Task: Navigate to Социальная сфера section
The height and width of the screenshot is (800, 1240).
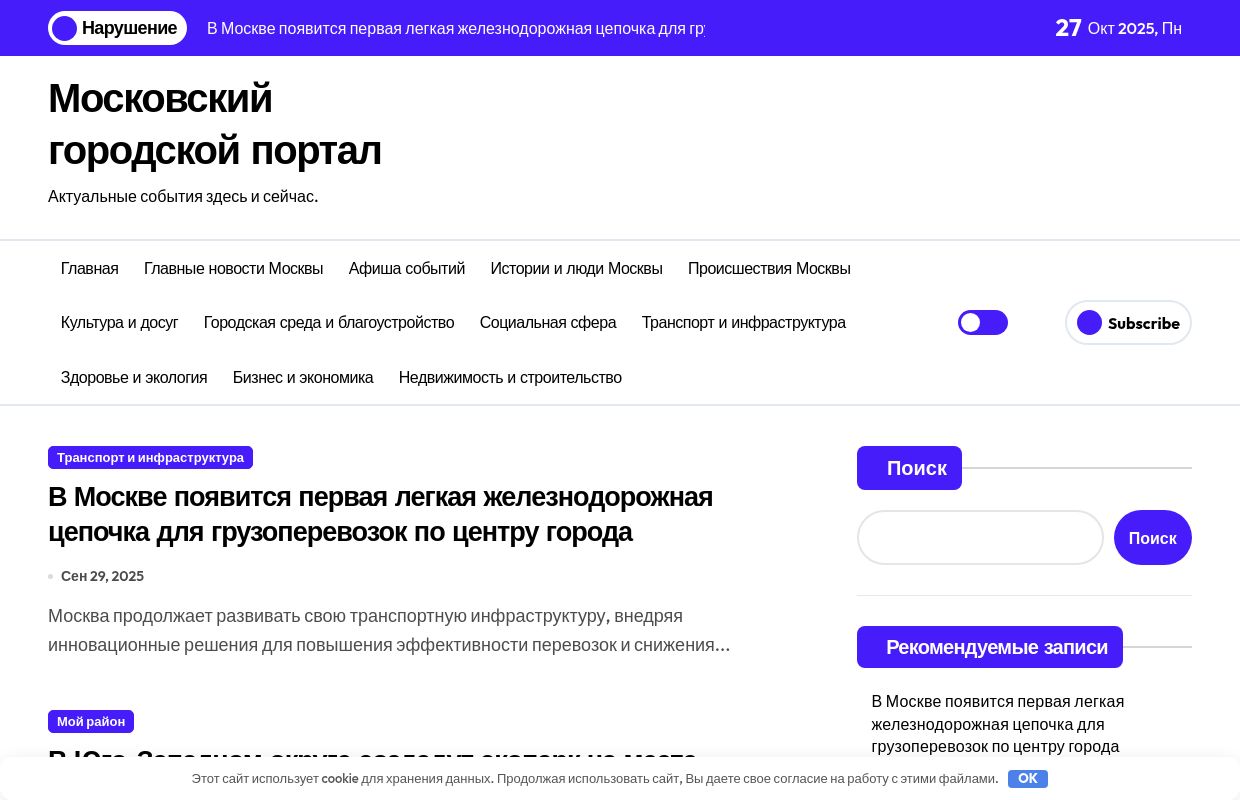Action: point(547,322)
